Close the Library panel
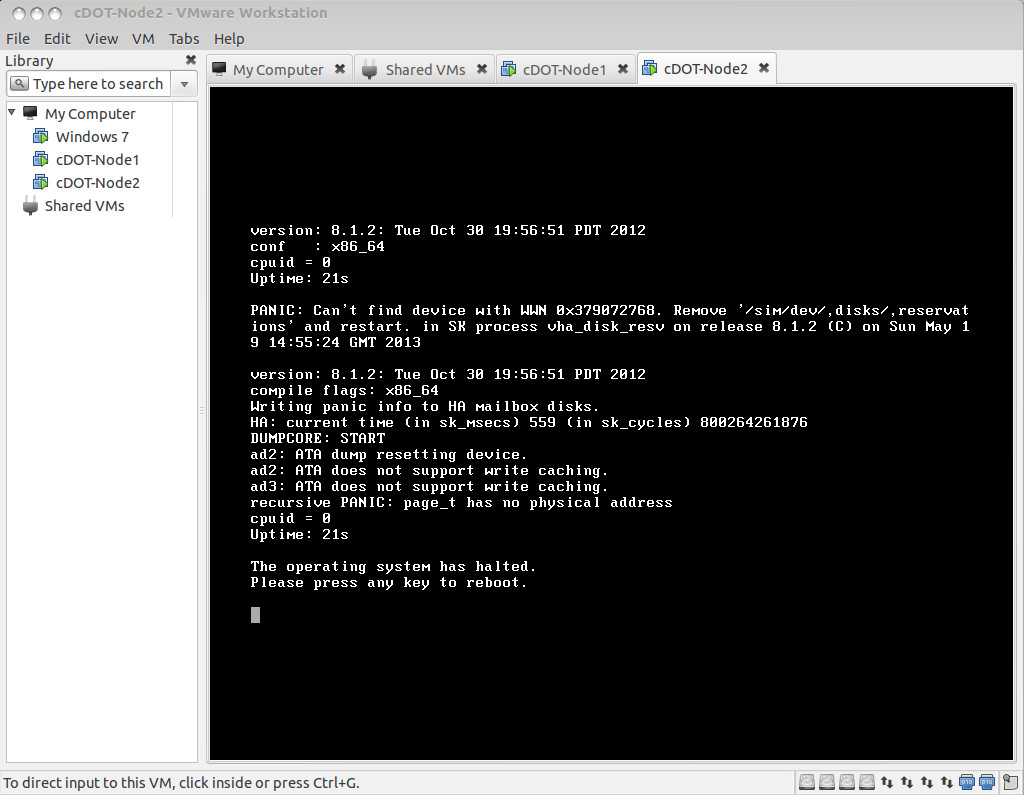 (x=191, y=60)
